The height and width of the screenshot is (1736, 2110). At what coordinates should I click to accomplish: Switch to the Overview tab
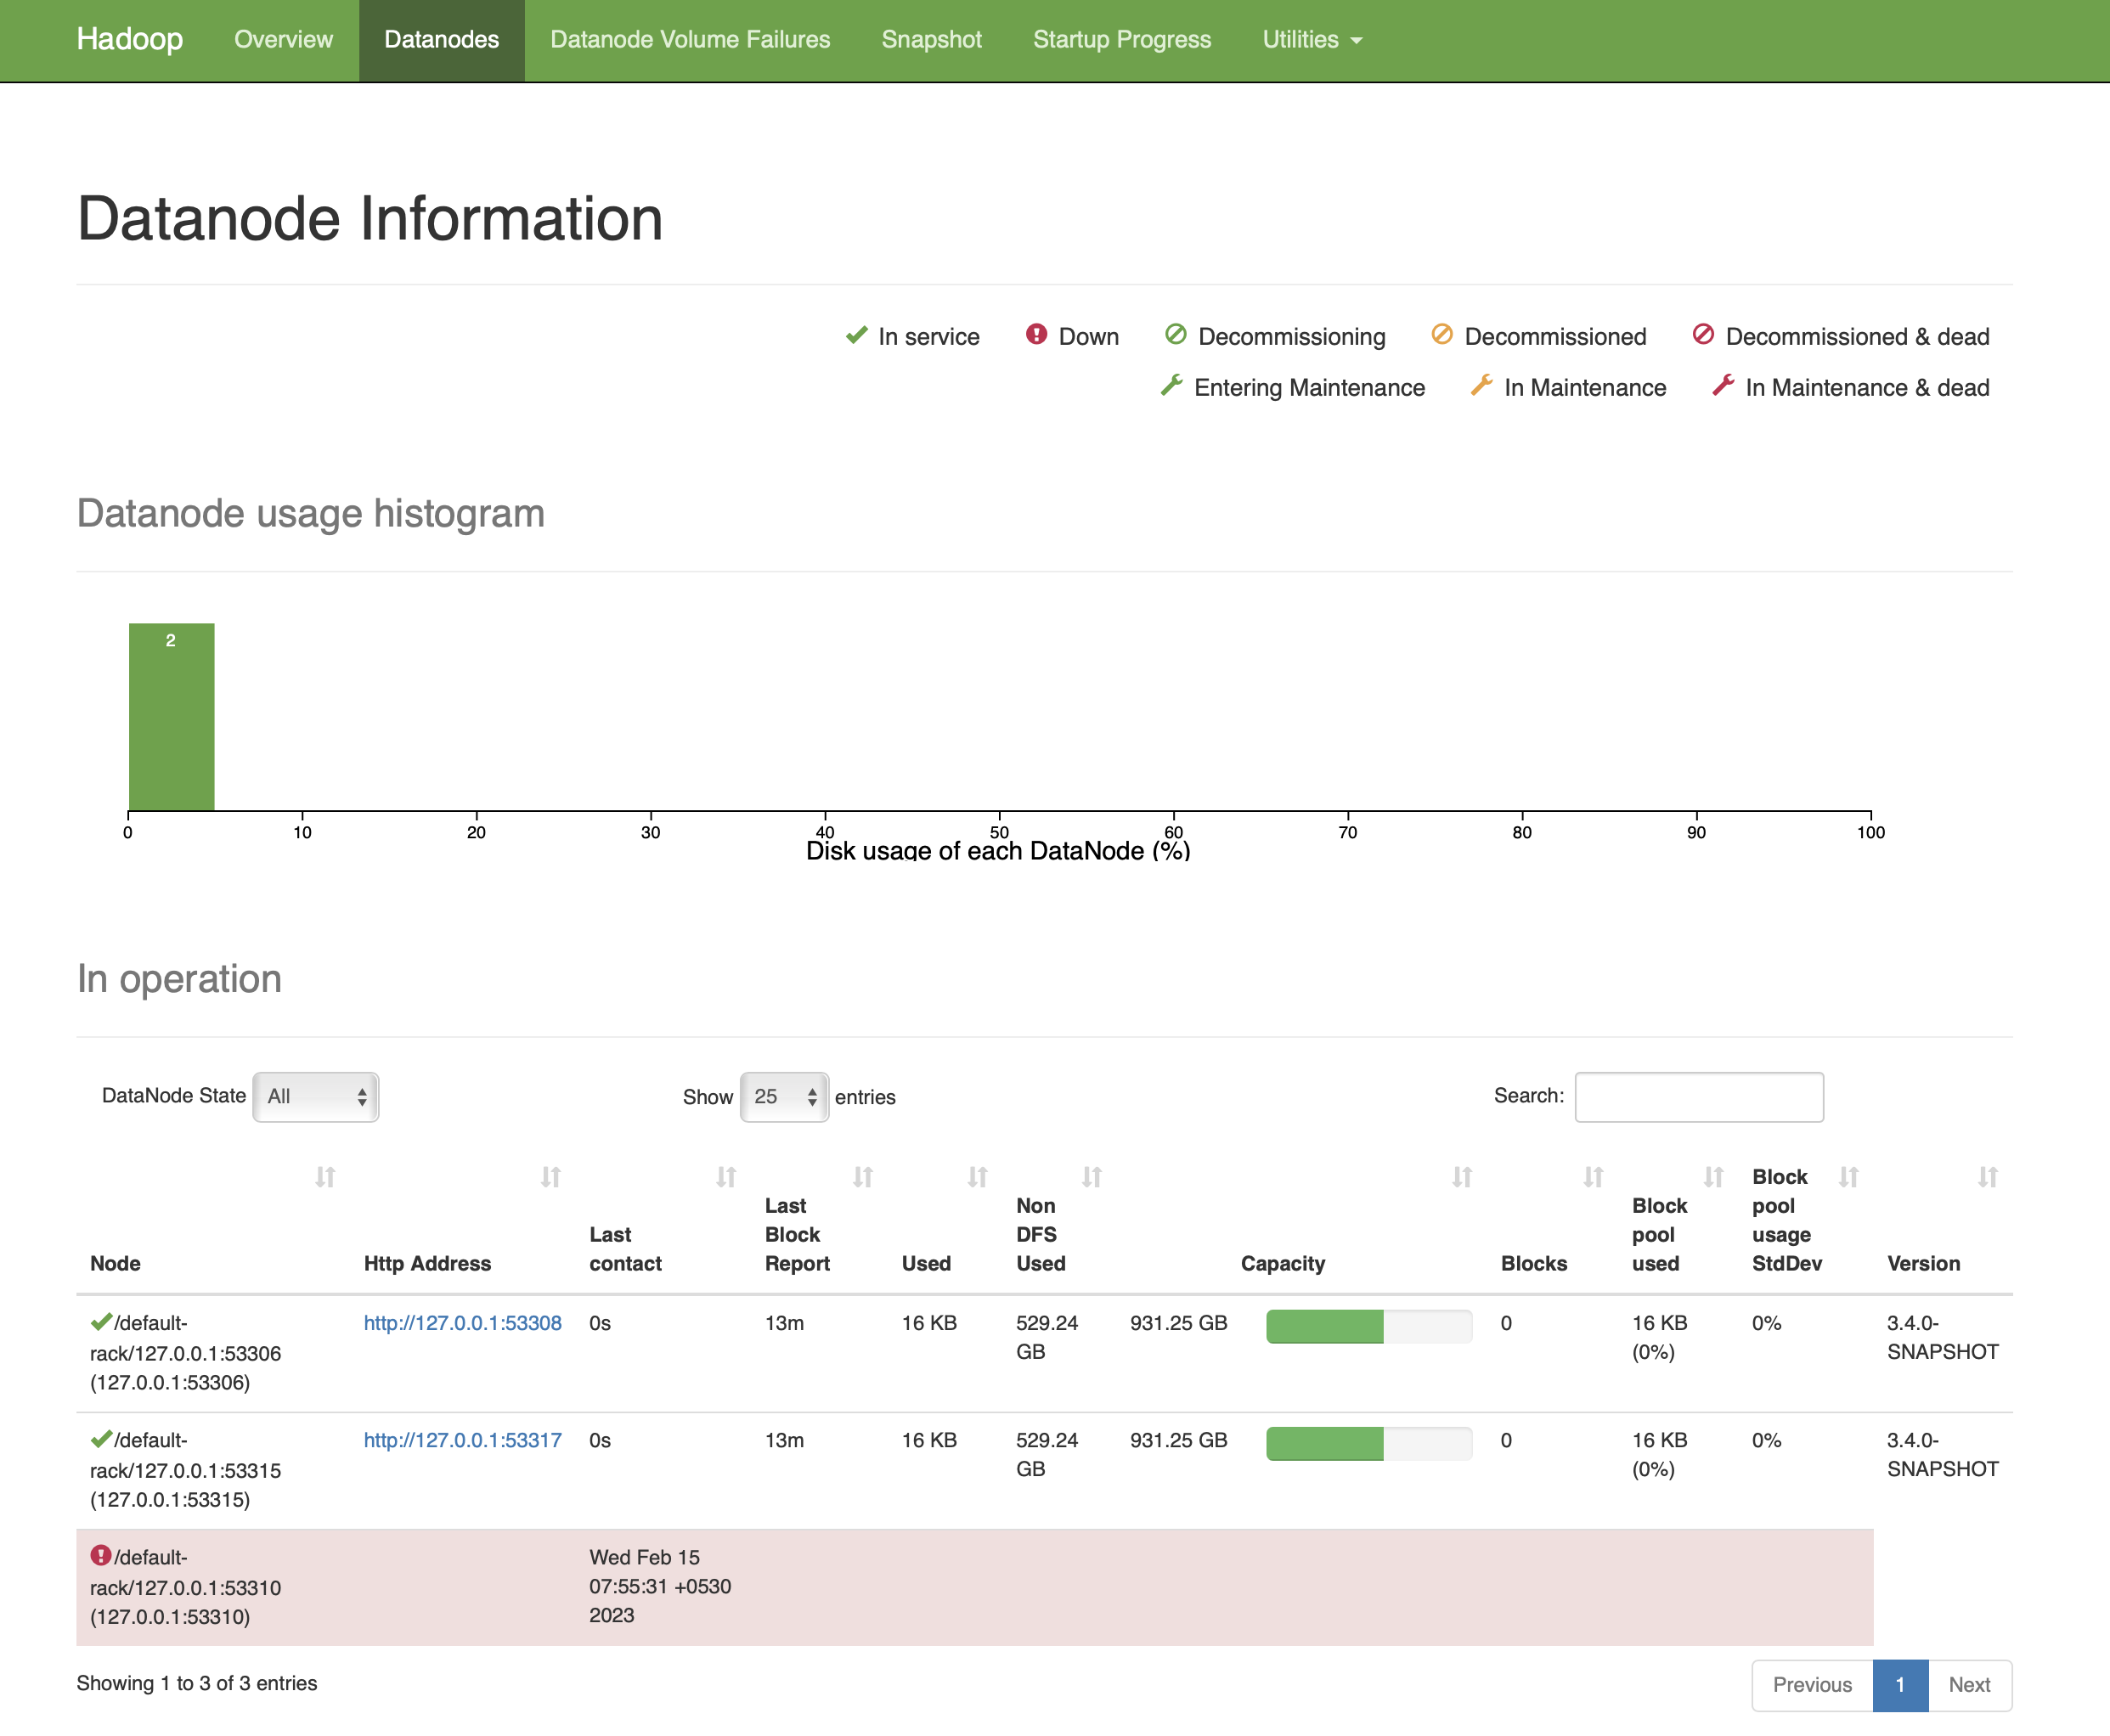pyautogui.click(x=283, y=40)
